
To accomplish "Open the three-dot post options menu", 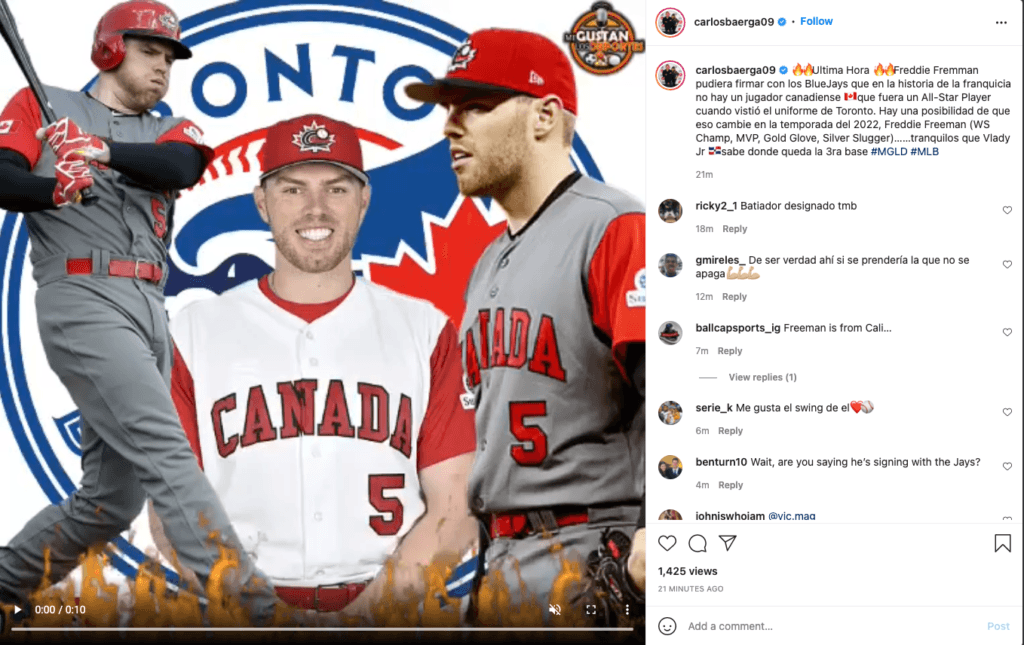I will (x=1001, y=22).
